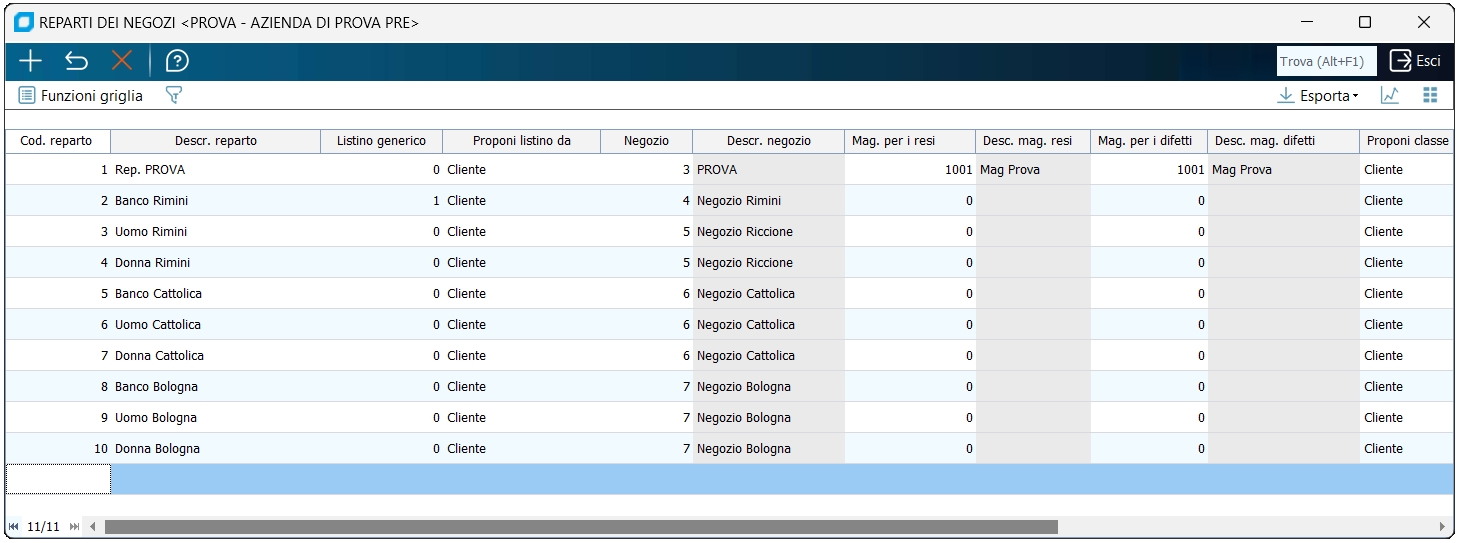
Task: Click Mag. per i difetti header
Action: 1149,141
